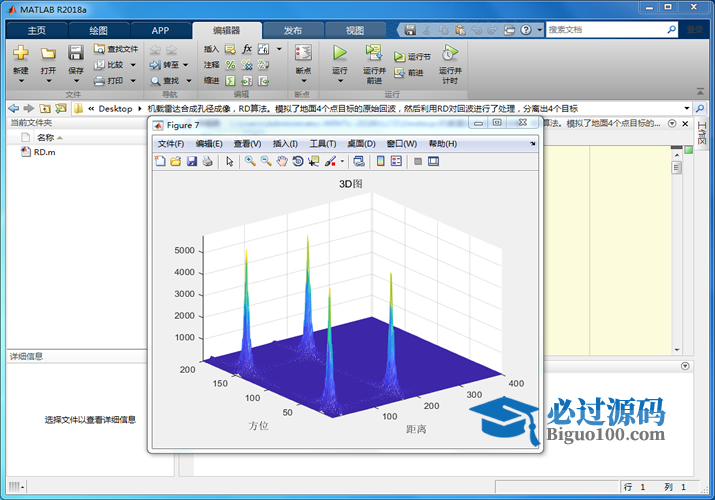Select the Rotate 3D tool in Figure 7
The width and height of the screenshot is (715, 500).
pyautogui.click(x=298, y=161)
